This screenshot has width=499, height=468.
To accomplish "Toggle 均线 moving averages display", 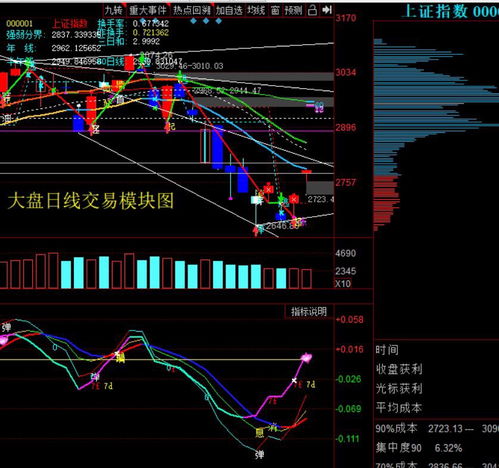I will pyautogui.click(x=256, y=10).
